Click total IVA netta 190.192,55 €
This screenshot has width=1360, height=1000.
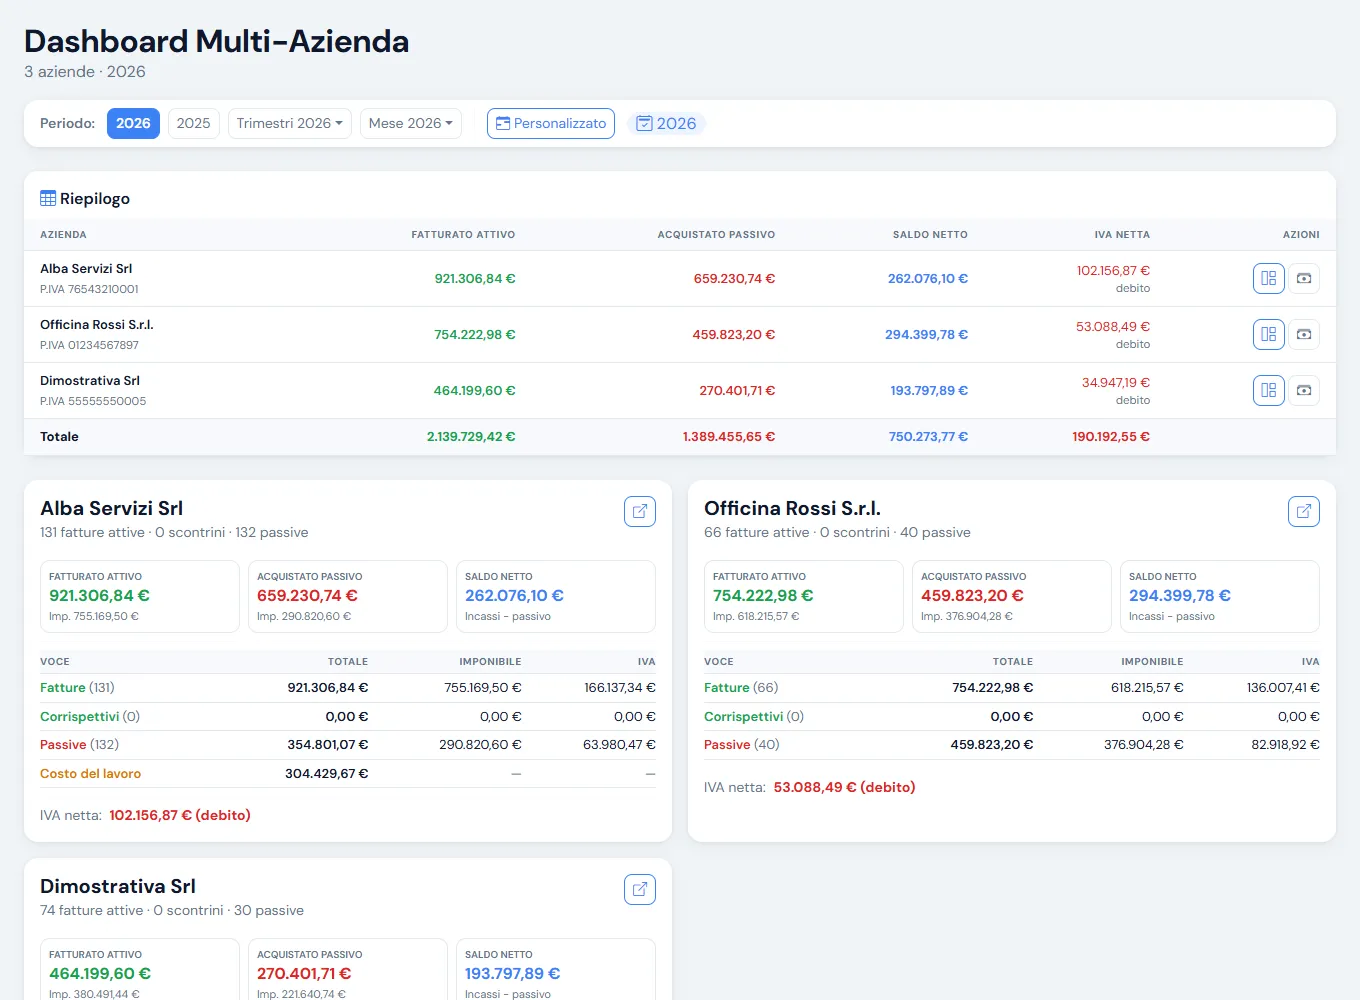1111,437
